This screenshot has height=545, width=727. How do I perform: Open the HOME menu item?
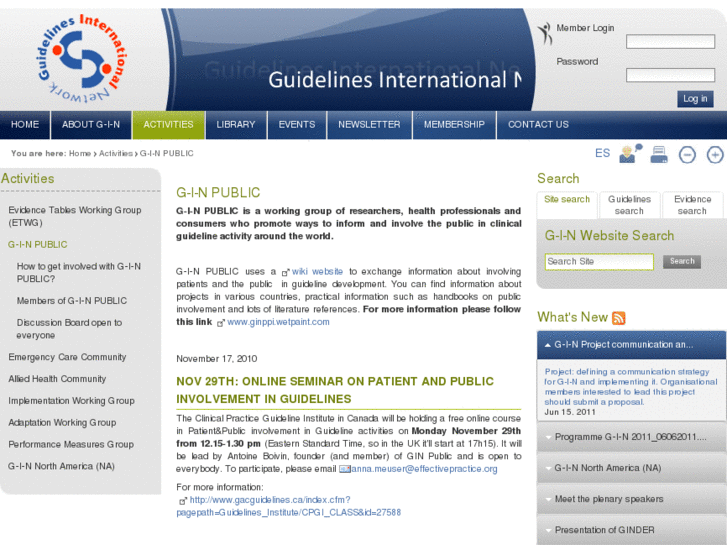[25, 125]
